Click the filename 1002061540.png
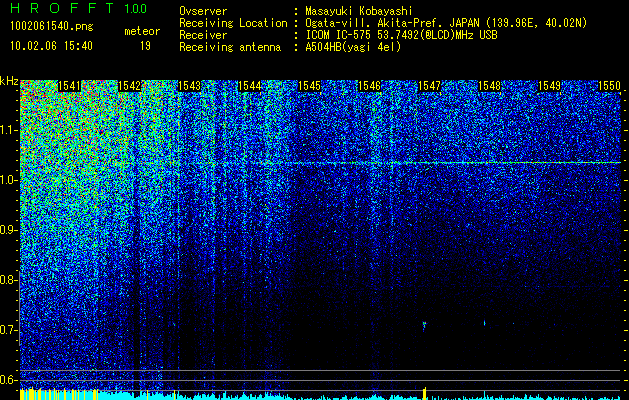This screenshot has height=400, width=629. point(52,27)
